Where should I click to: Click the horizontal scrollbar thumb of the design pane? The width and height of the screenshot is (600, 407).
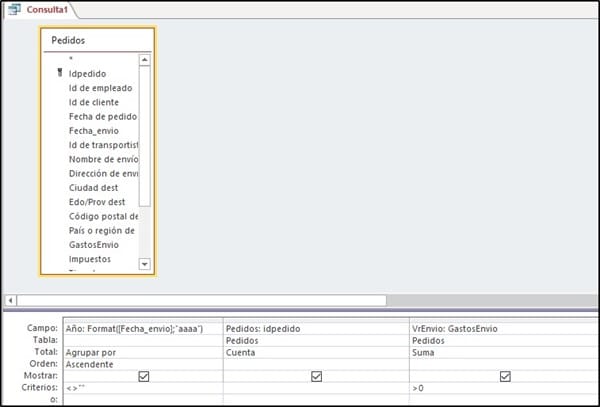point(201,301)
